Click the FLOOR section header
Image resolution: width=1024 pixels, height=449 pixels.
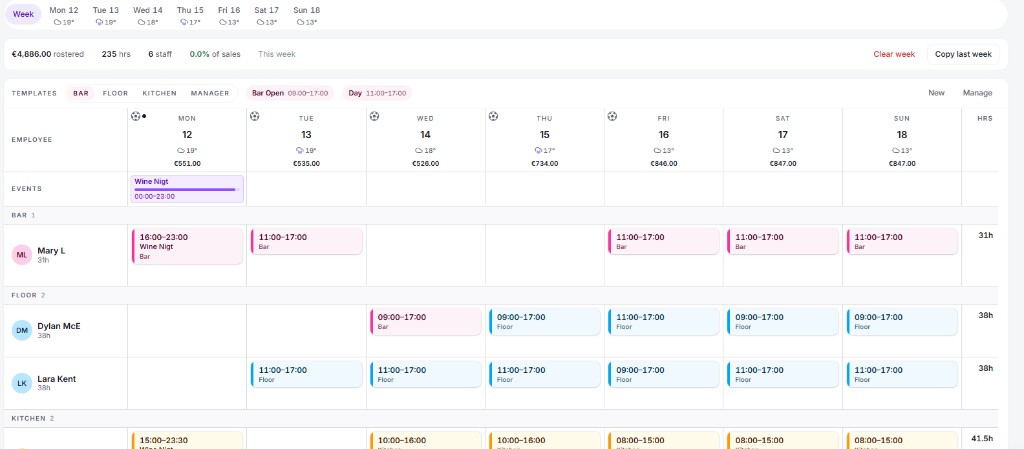tap(501, 295)
